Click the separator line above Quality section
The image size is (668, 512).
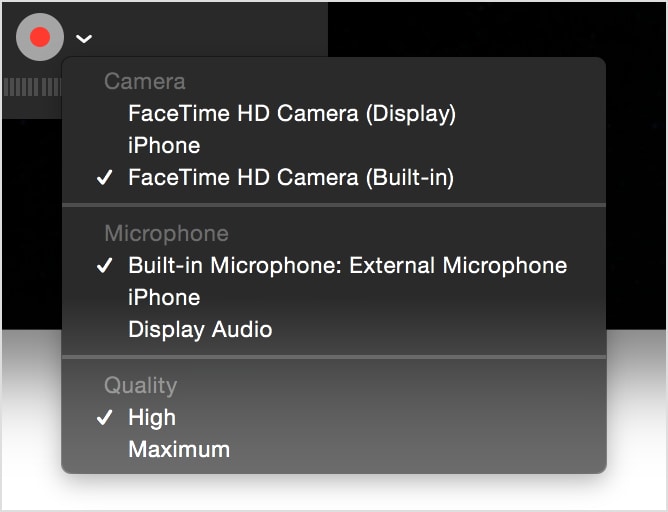coord(334,357)
